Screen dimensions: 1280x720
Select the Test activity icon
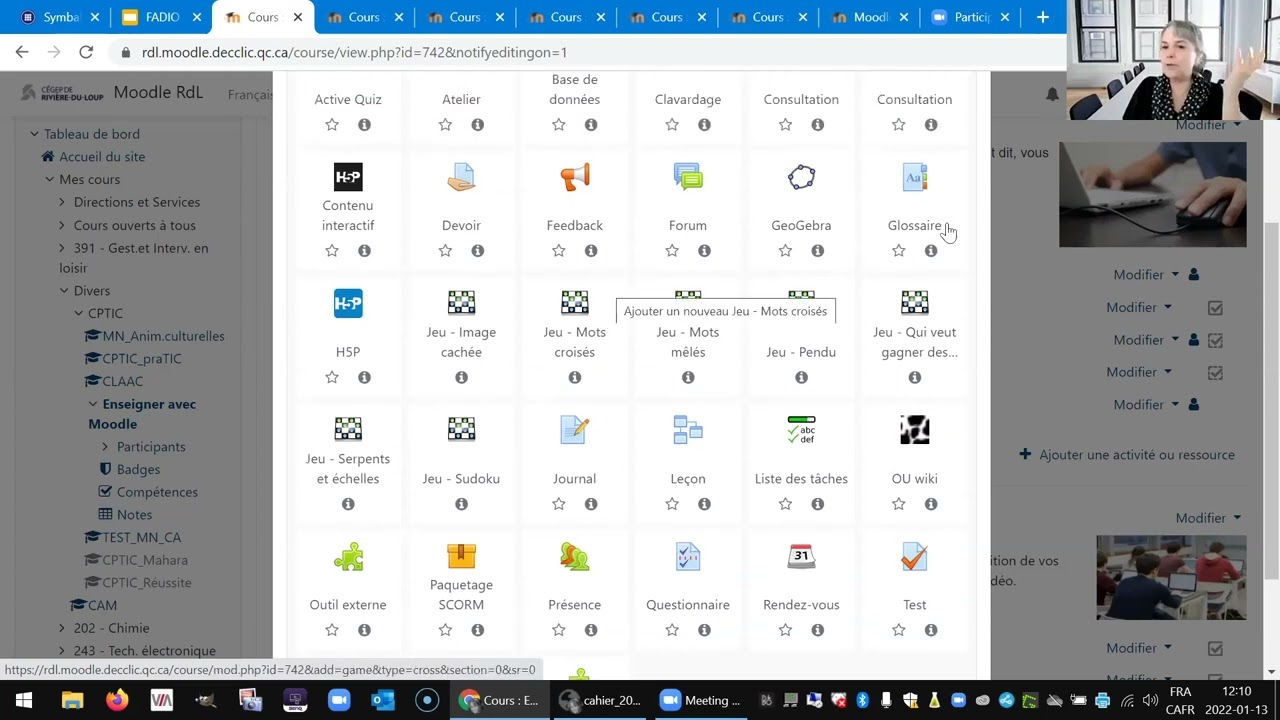pos(915,556)
